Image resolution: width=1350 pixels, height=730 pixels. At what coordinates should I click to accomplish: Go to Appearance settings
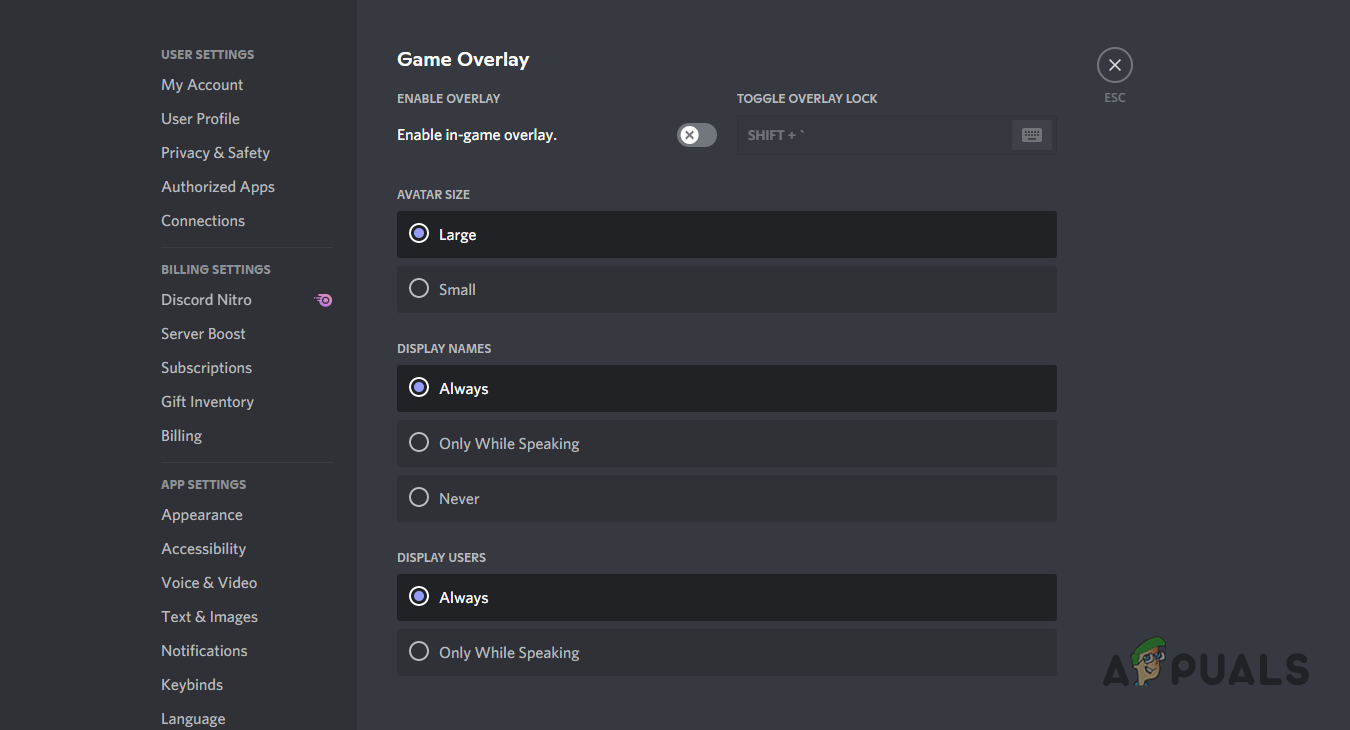tap(202, 514)
